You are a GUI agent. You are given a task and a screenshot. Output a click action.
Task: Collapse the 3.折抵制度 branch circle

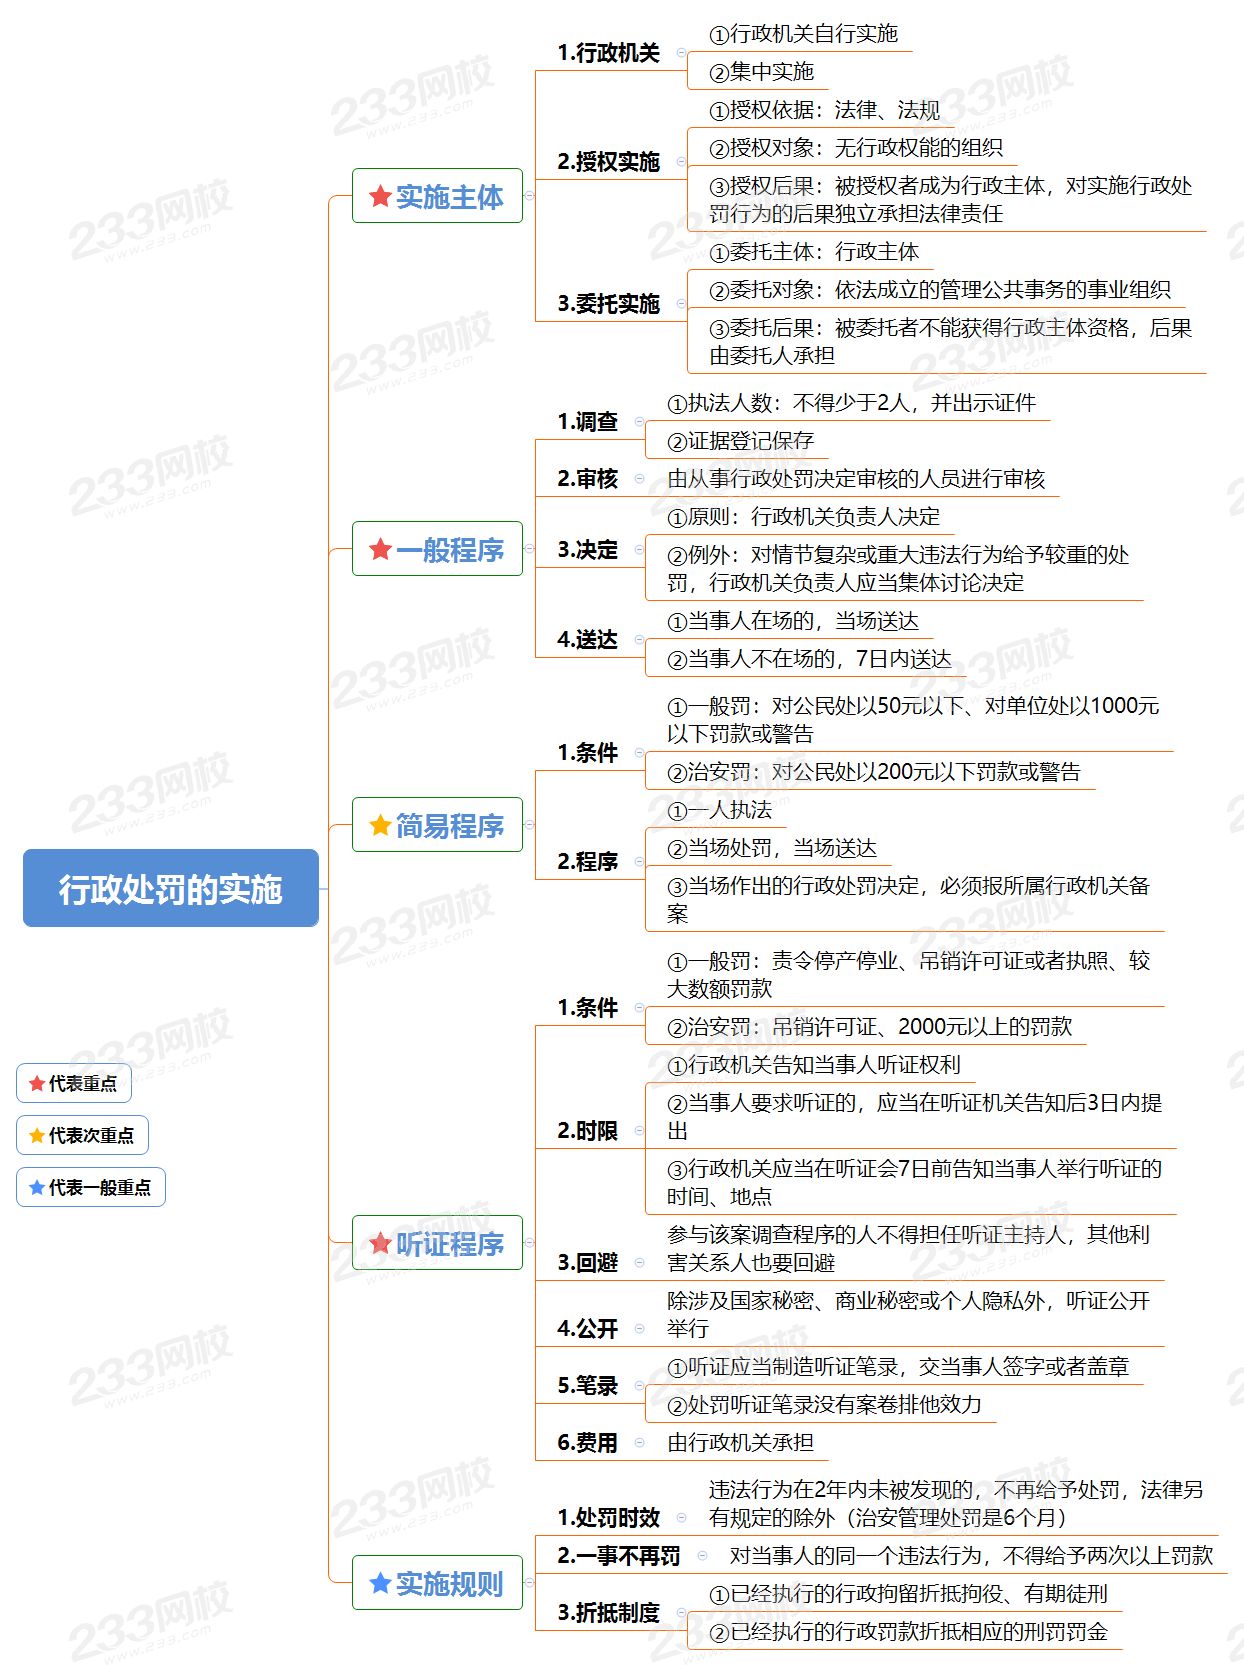681,1612
